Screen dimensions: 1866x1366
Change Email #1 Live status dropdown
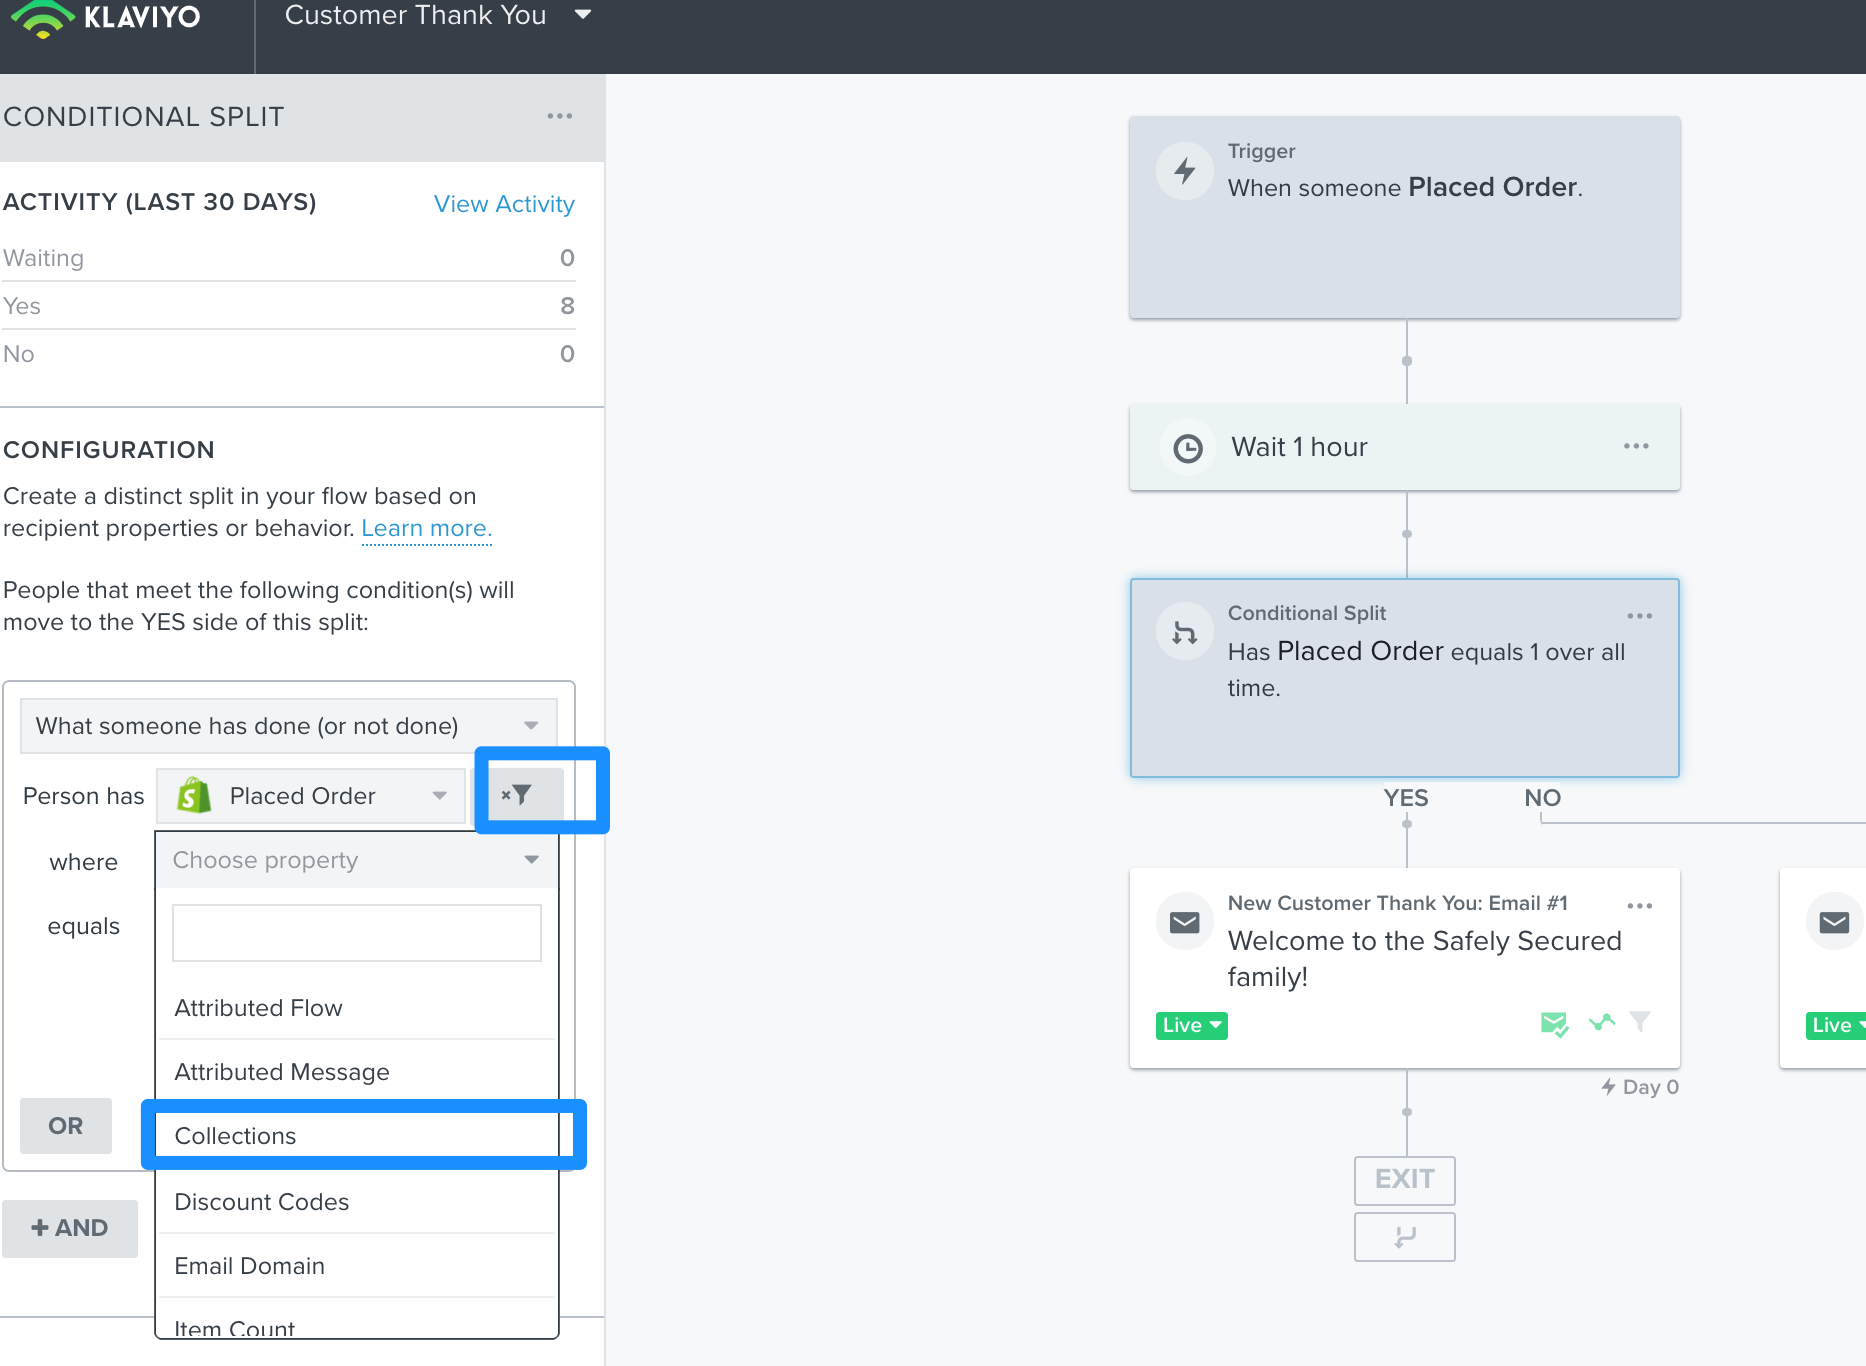(x=1192, y=1025)
